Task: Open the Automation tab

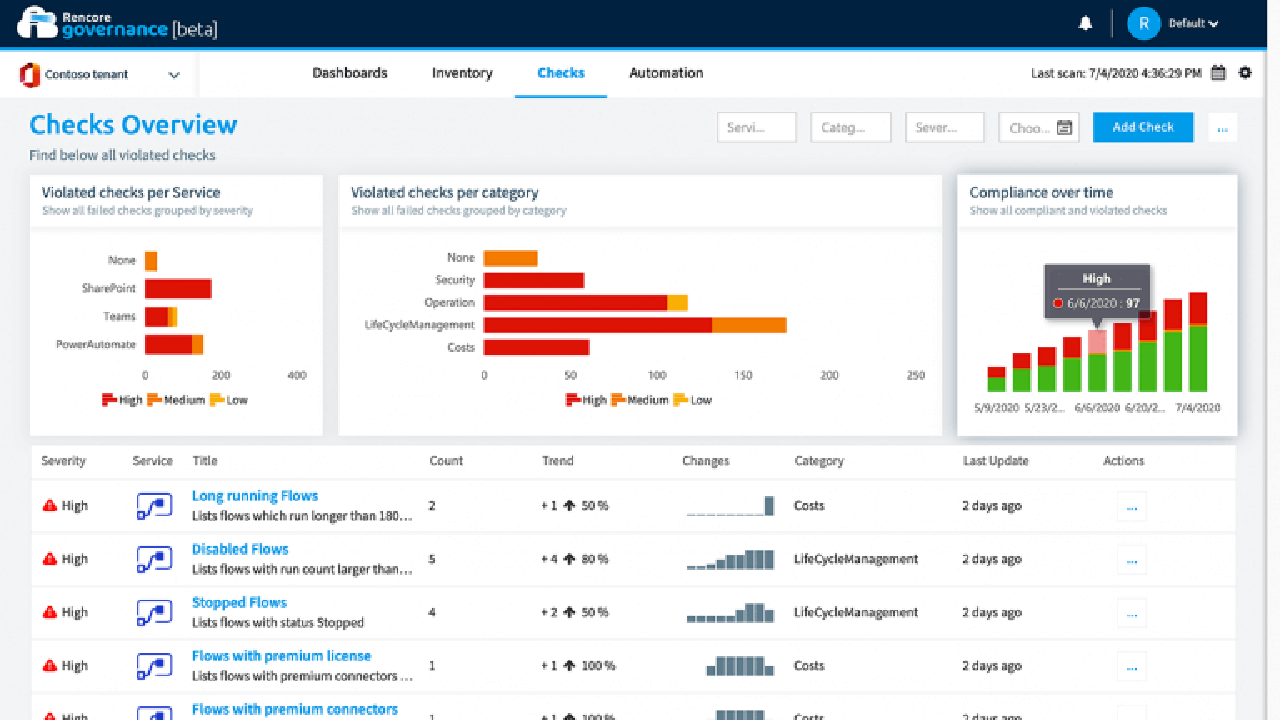Action: tap(666, 73)
